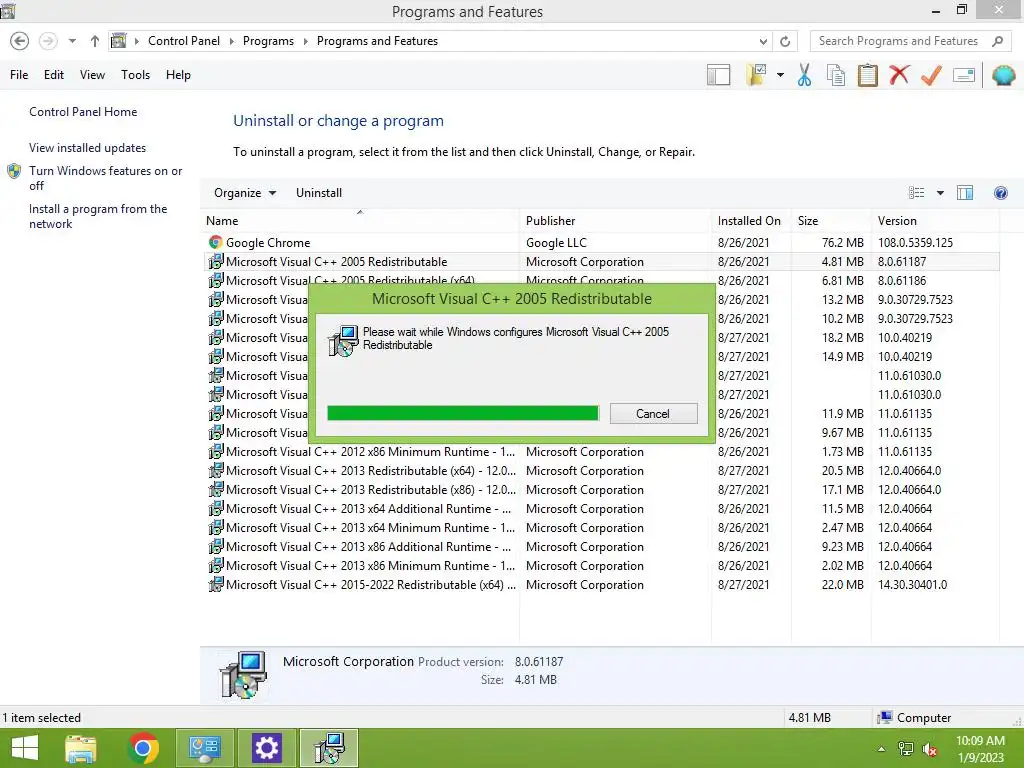Click Cancel in the configuration dialog
The width and height of the screenshot is (1024, 768).
[x=653, y=413]
